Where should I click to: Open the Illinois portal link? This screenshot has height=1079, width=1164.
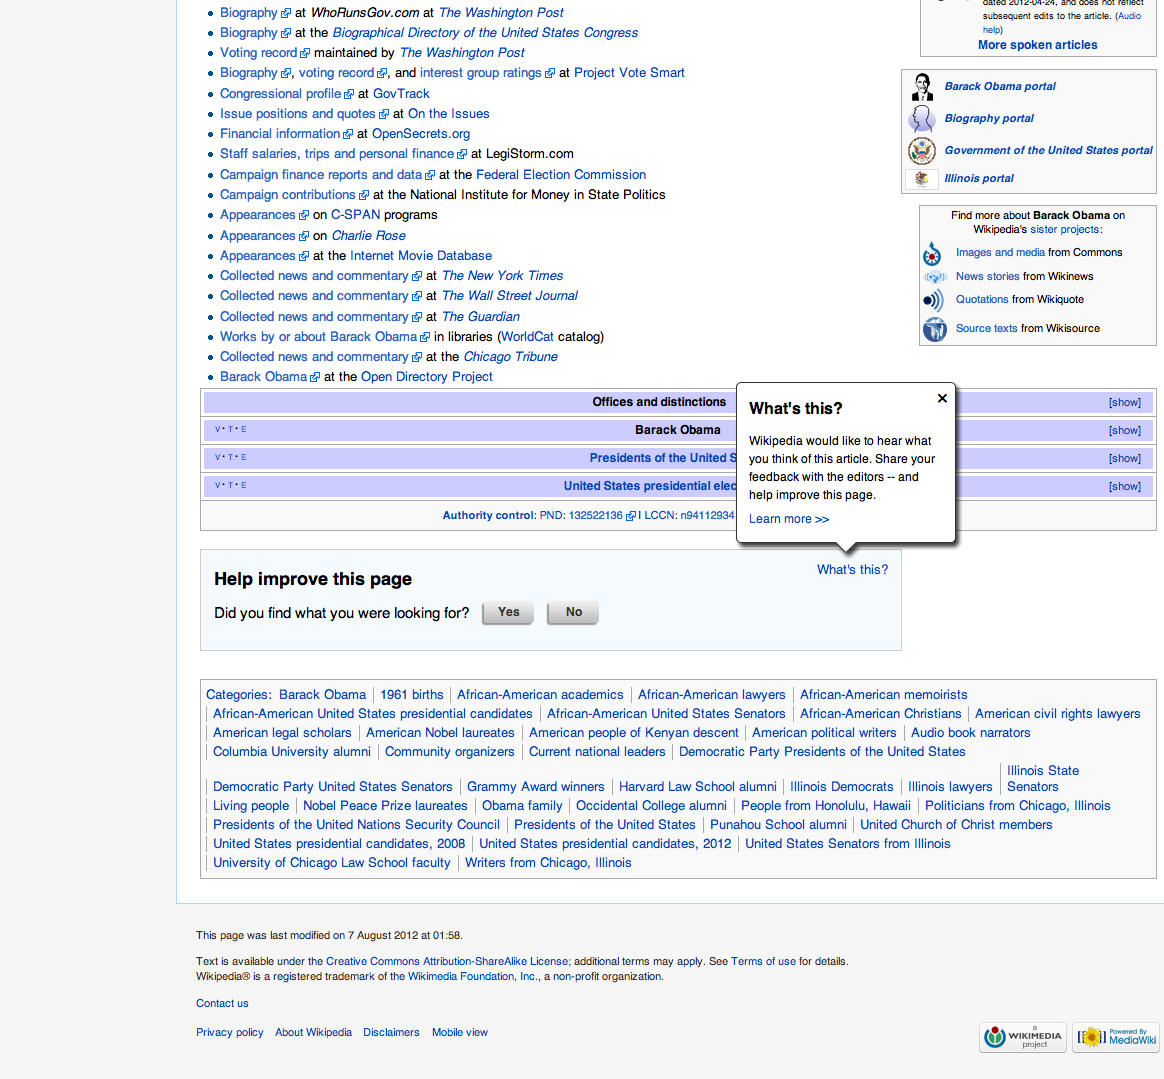(x=978, y=178)
